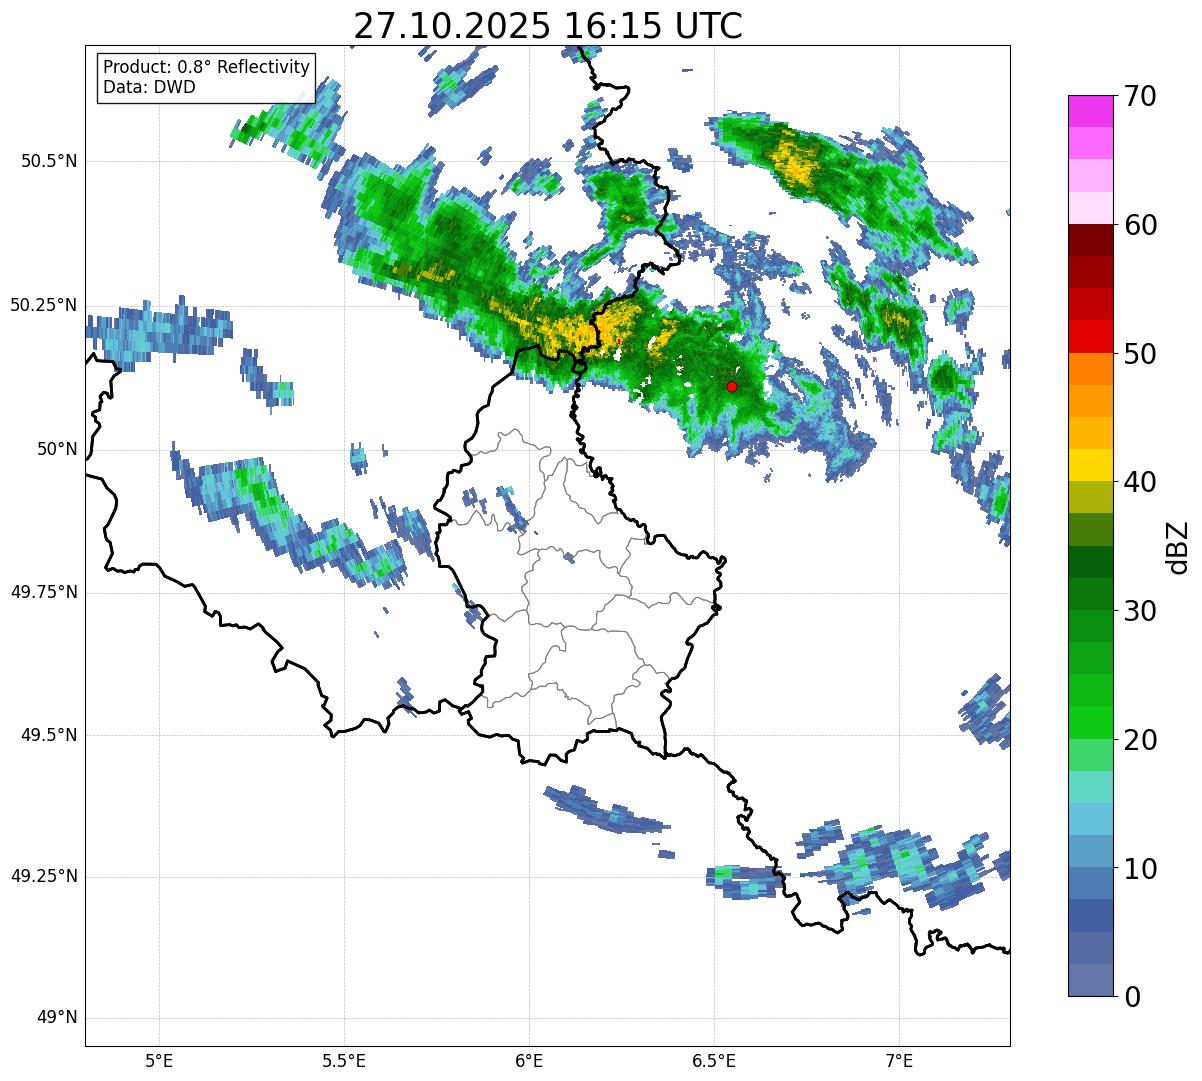Click the 'Product: 0.8° Reflectivity' label

pos(207,67)
